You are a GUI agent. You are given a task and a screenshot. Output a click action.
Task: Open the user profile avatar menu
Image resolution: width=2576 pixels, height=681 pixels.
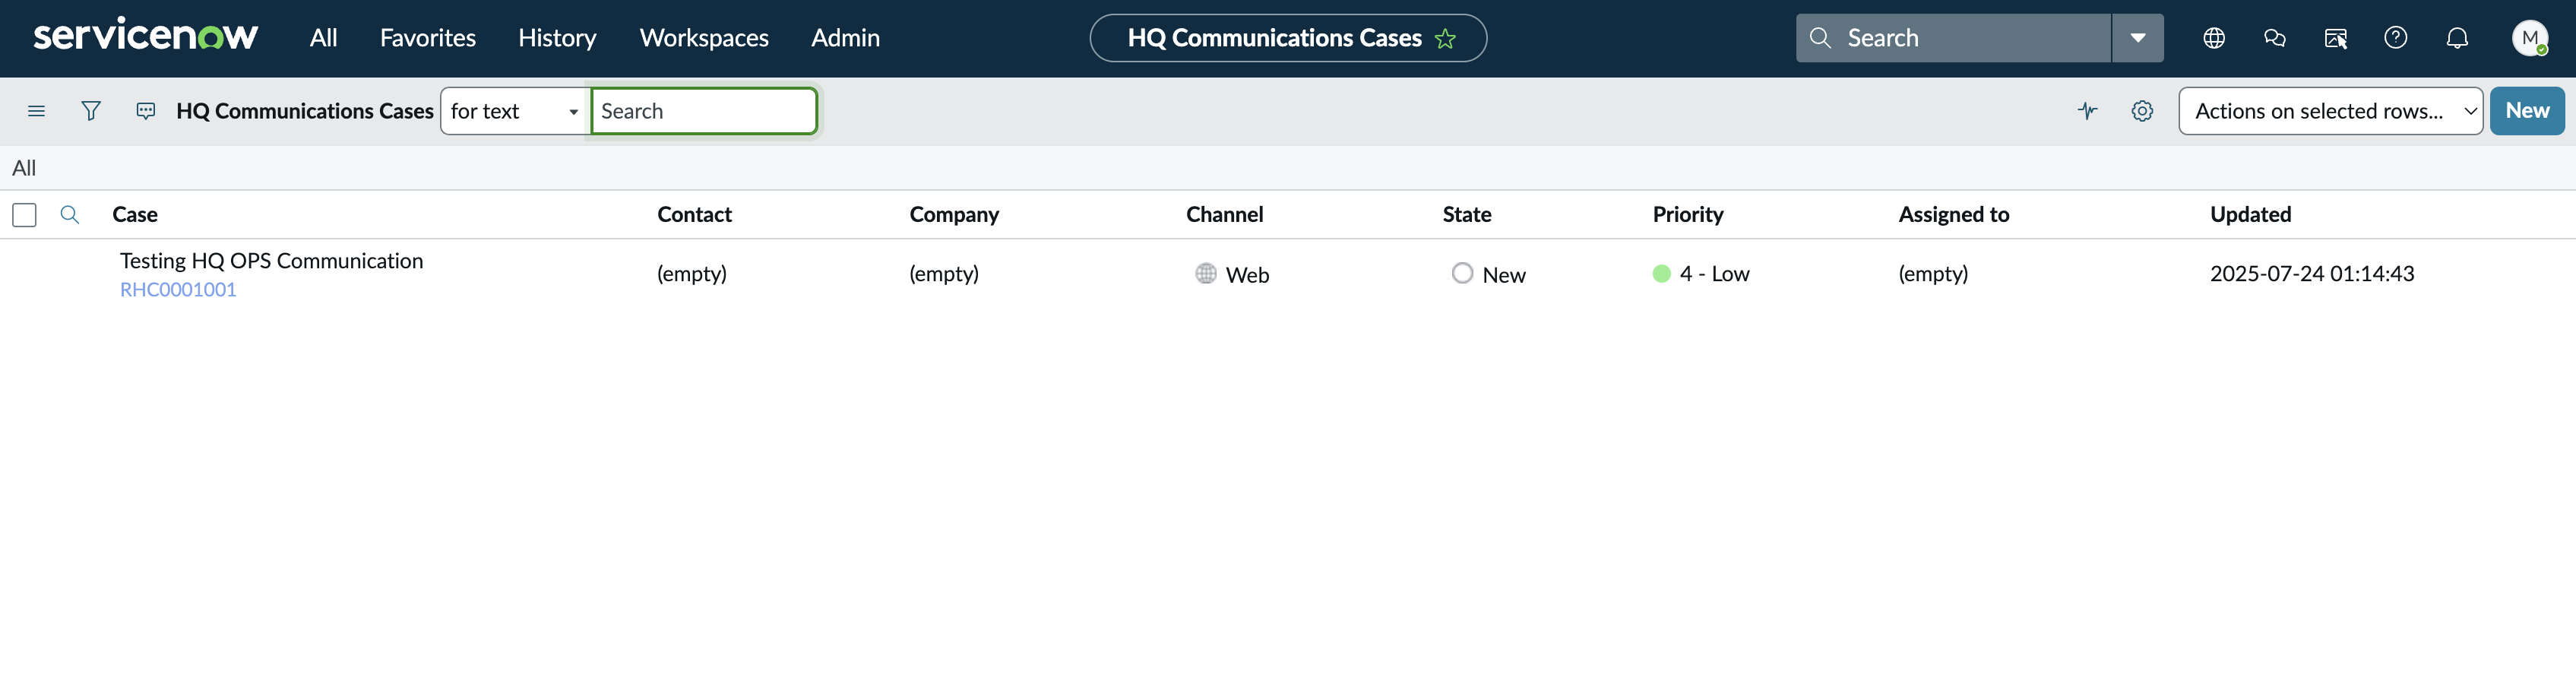click(x=2530, y=38)
